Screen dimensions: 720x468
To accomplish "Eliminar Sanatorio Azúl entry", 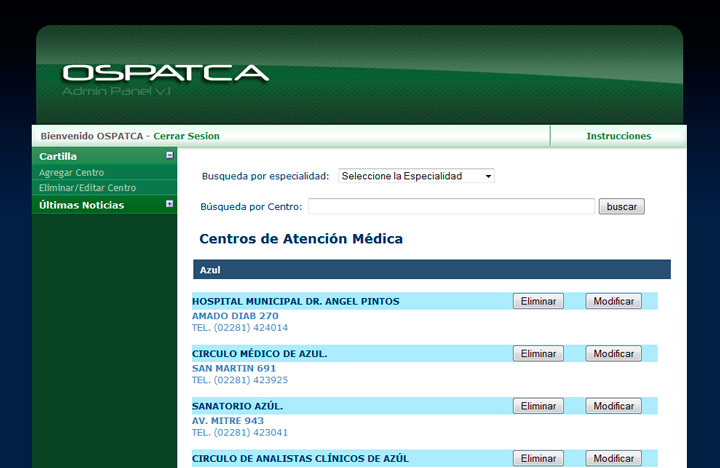I will 538,406.
